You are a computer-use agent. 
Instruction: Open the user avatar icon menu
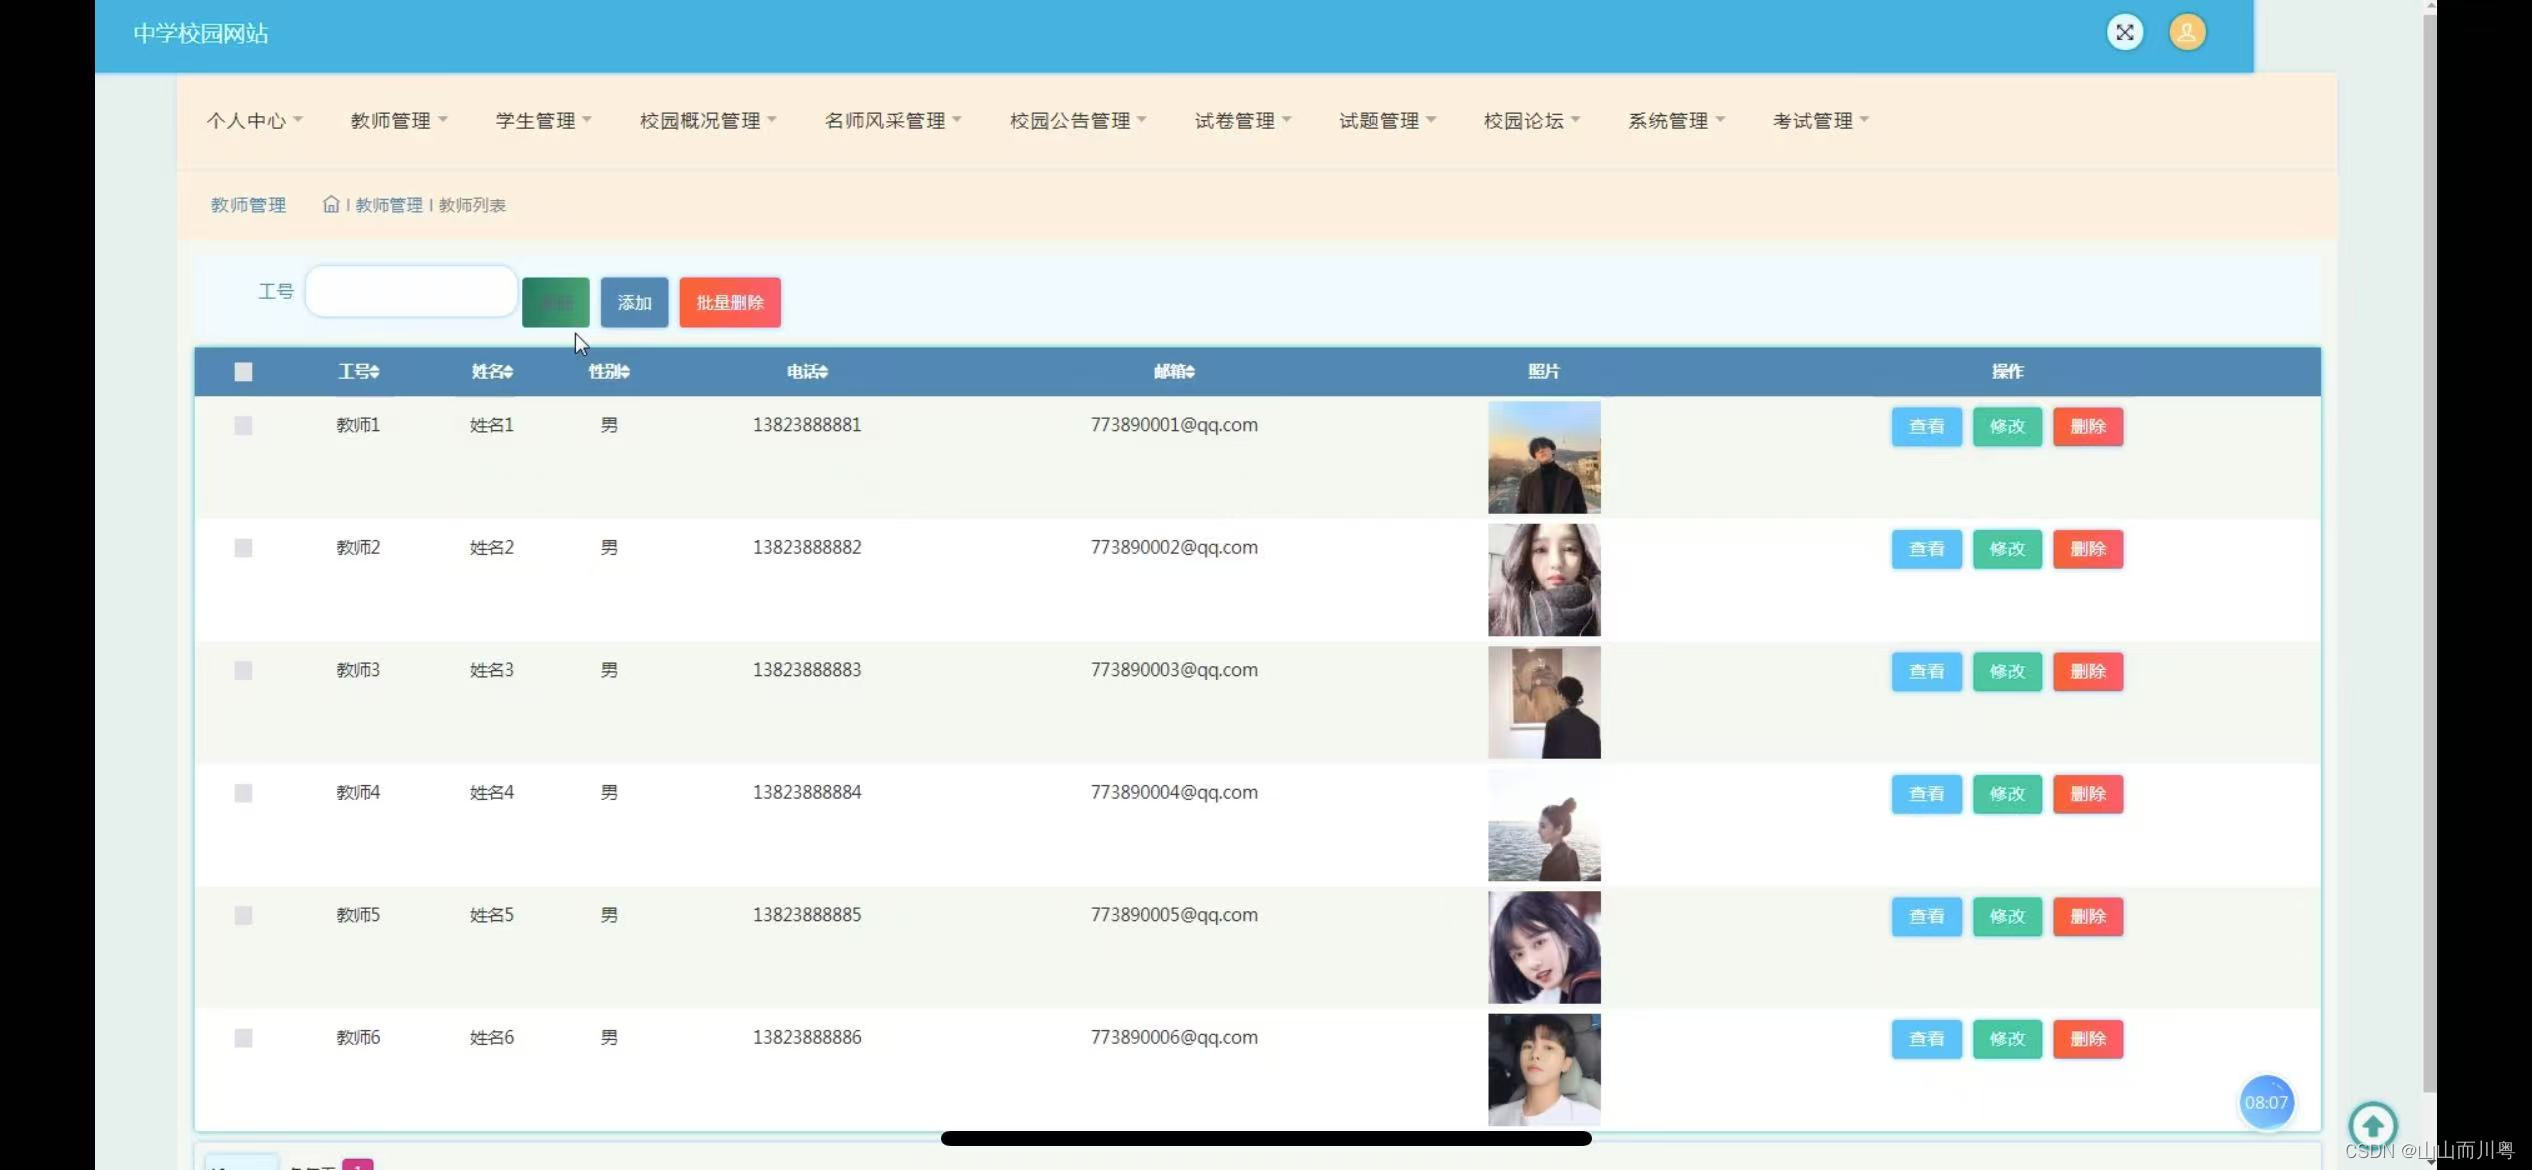point(2187,32)
